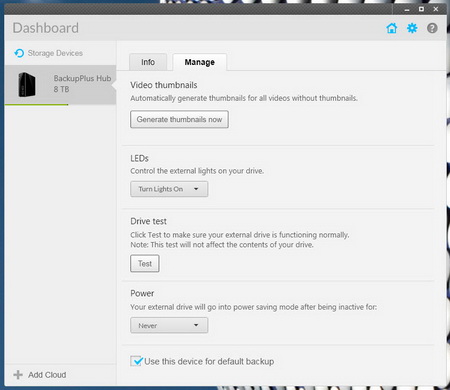
Task: Click the plus icon beside Add Cloud
Action: coord(18,375)
